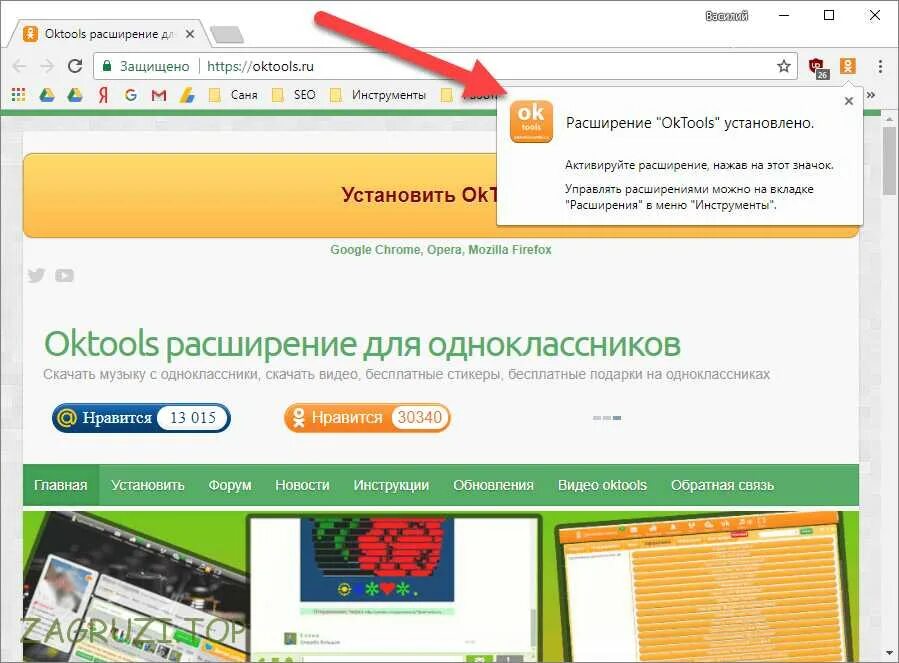Click the Mail.ru Нравится button

coord(141,418)
